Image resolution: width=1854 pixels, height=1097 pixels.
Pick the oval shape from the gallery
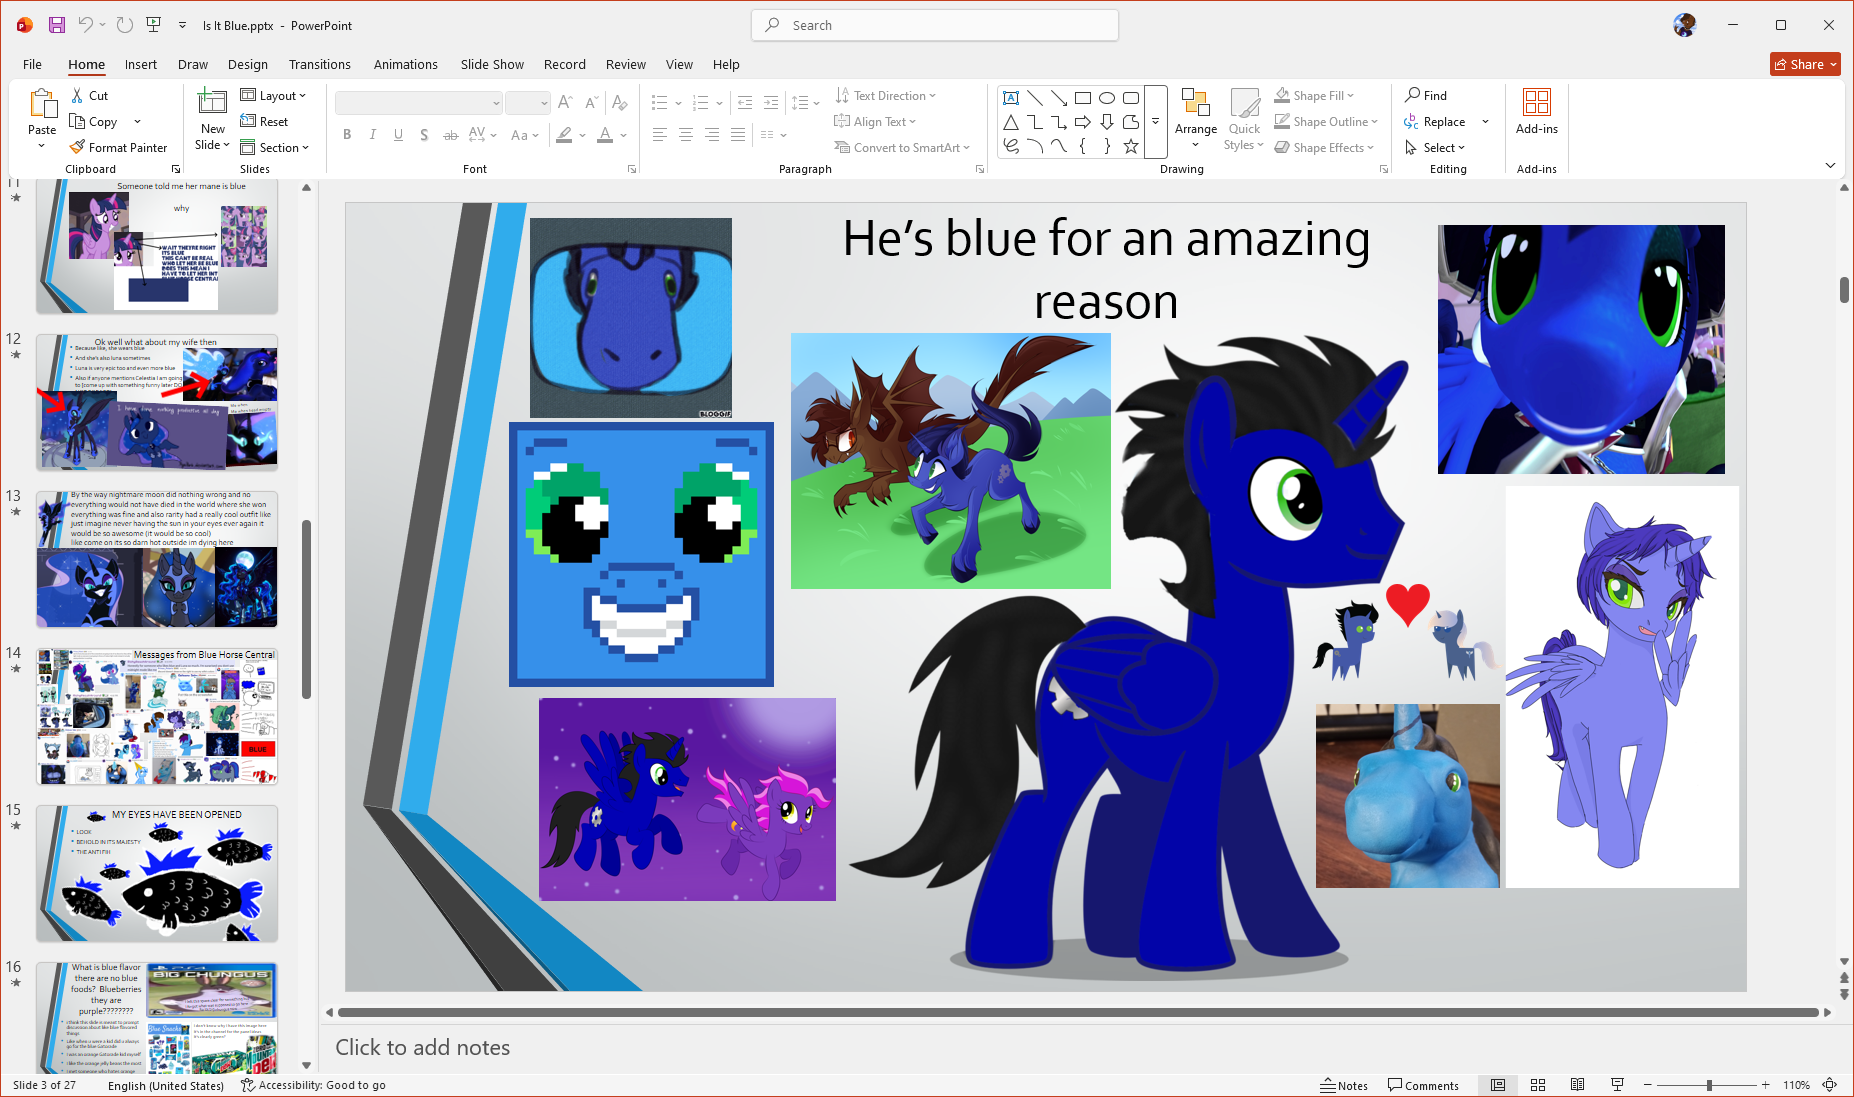1107,98
